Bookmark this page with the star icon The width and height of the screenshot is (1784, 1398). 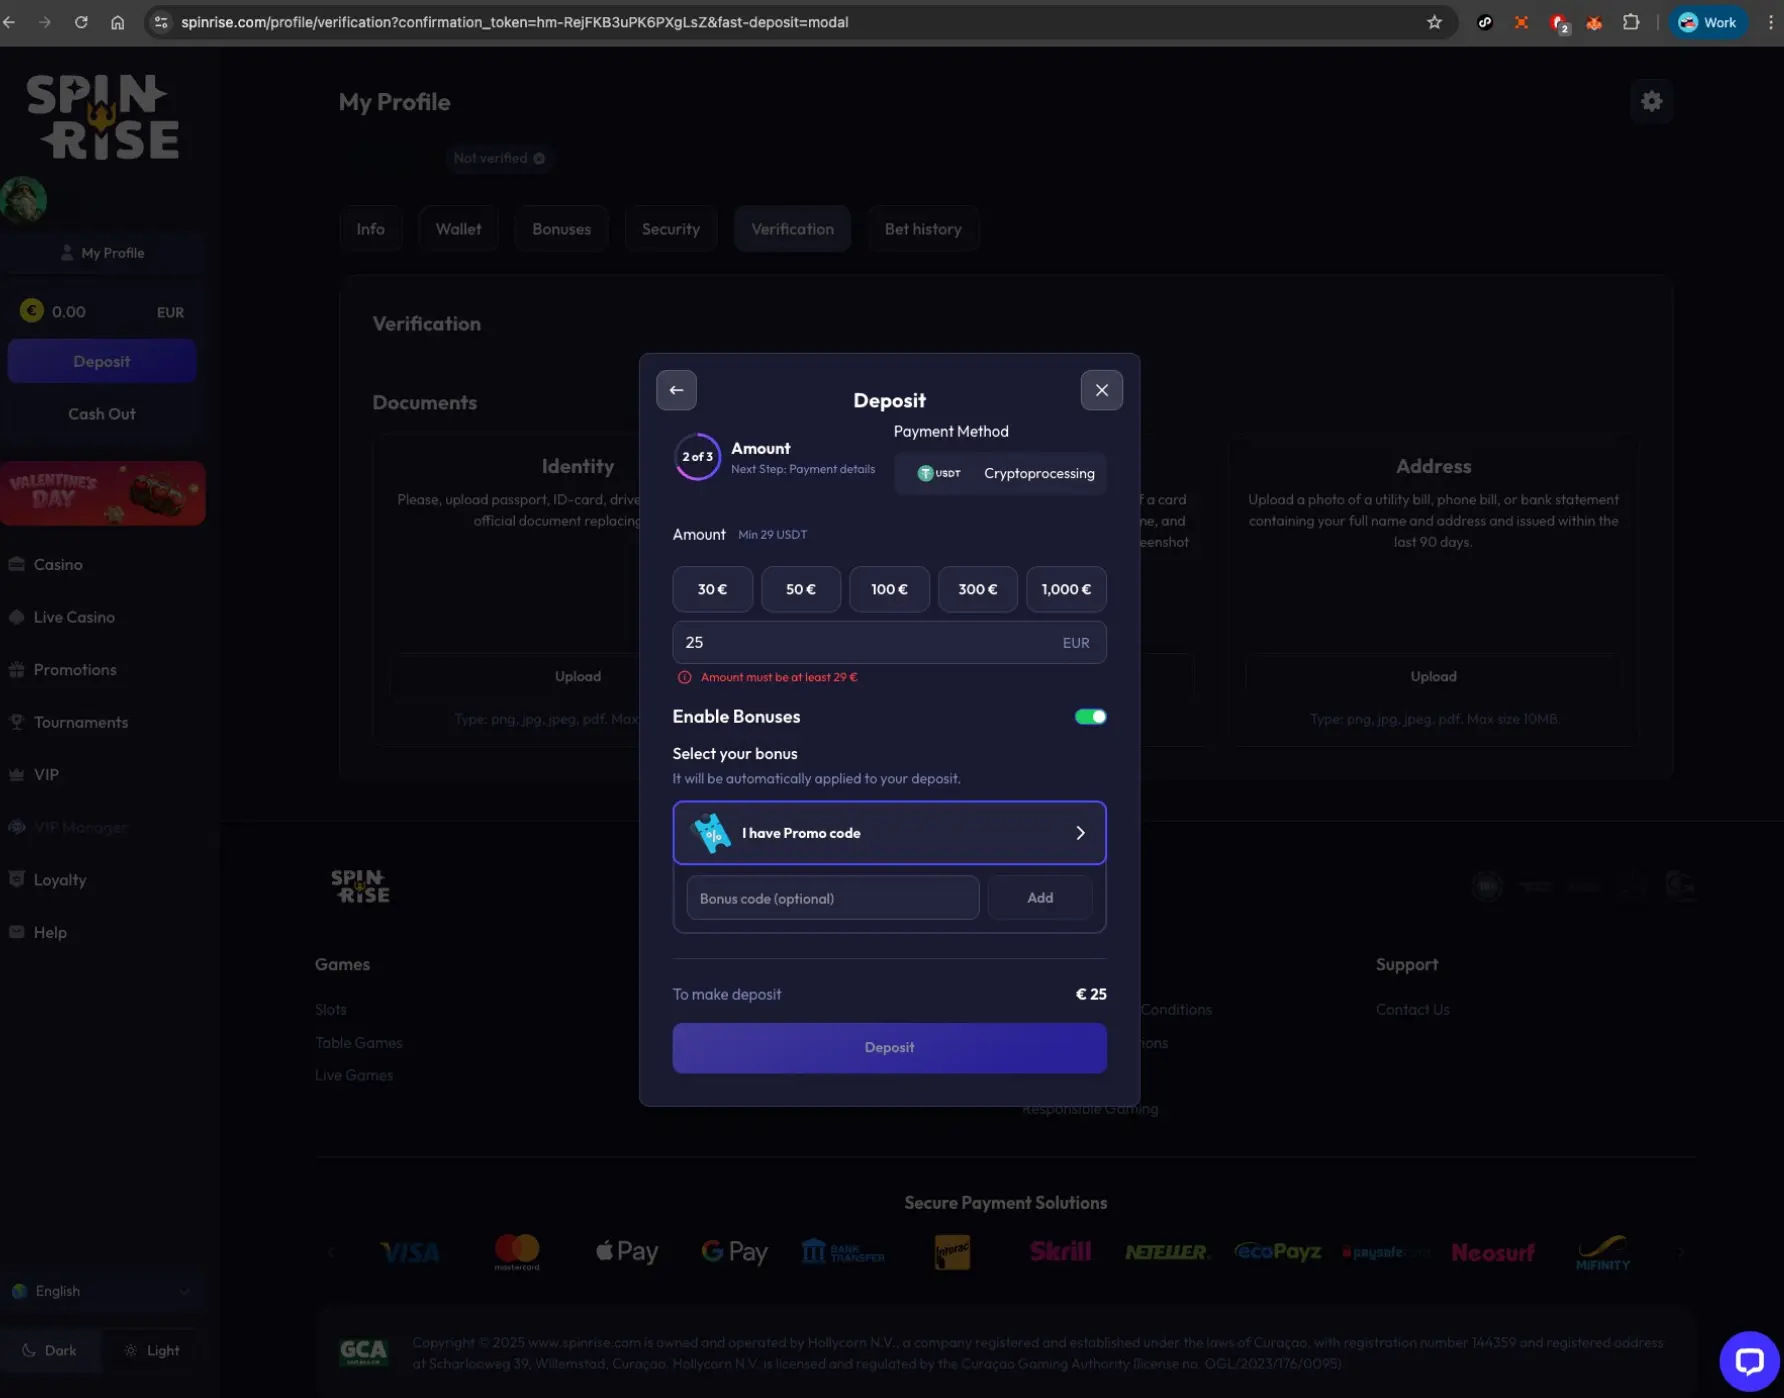tap(1434, 22)
